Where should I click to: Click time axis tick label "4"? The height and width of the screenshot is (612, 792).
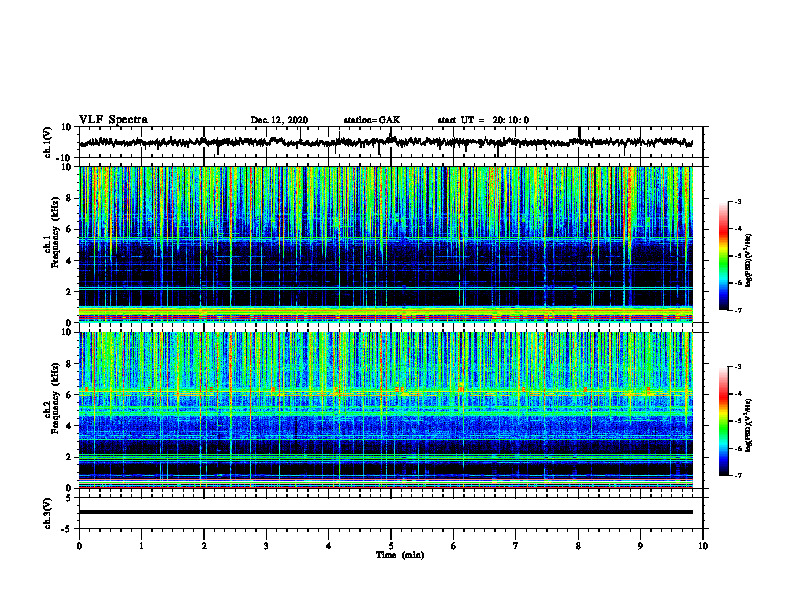point(329,546)
